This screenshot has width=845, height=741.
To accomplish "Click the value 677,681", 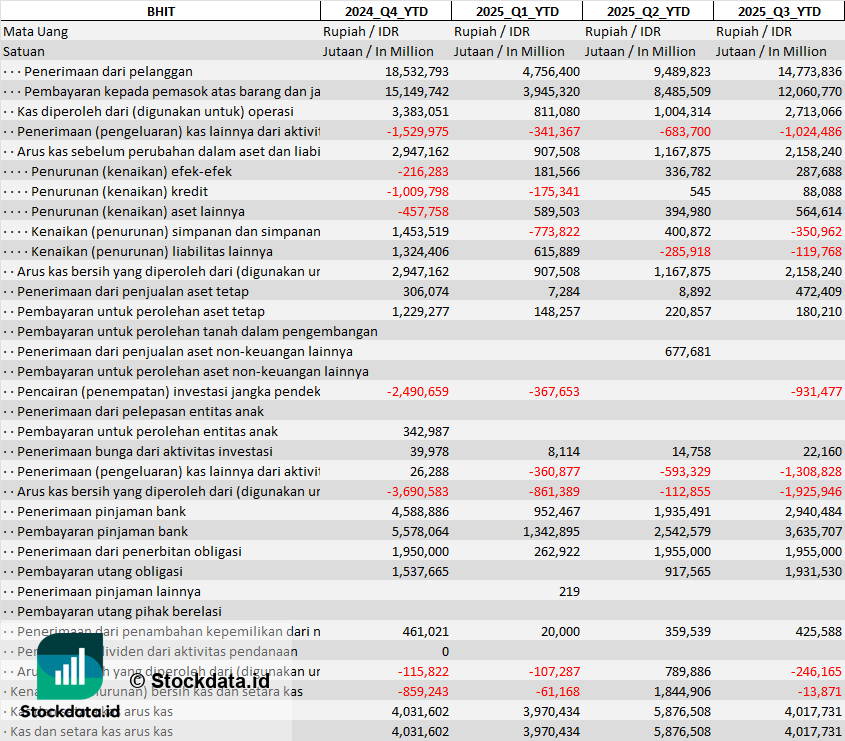I will pos(688,351).
